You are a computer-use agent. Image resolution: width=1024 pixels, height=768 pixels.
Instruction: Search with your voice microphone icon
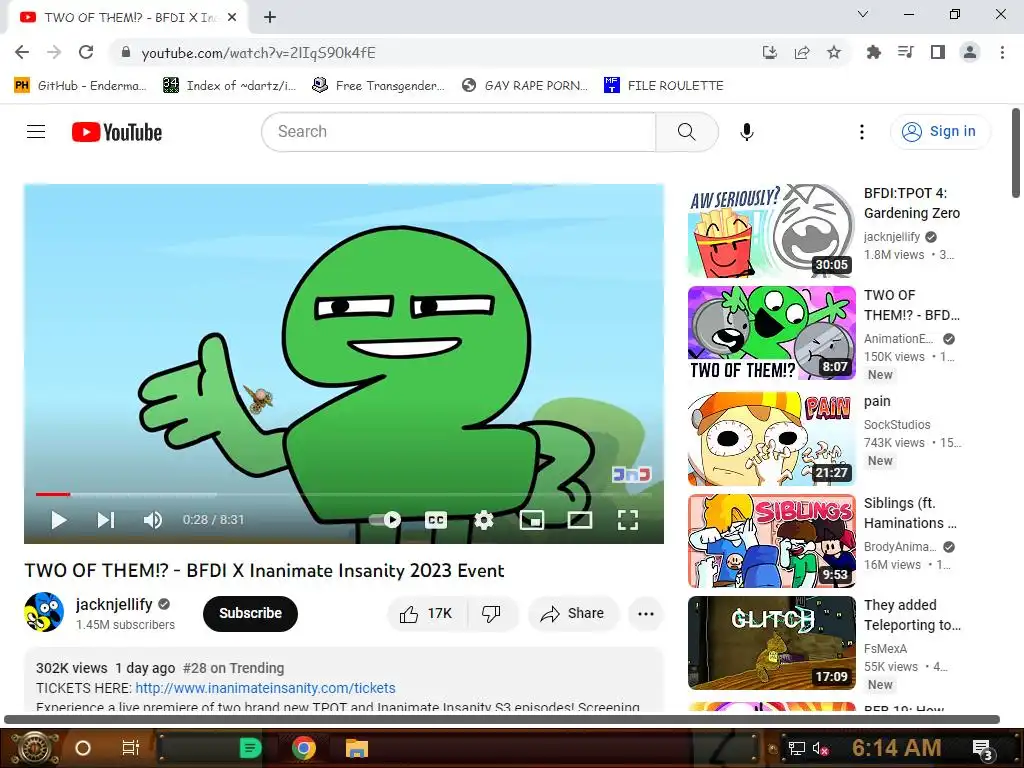tap(746, 132)
